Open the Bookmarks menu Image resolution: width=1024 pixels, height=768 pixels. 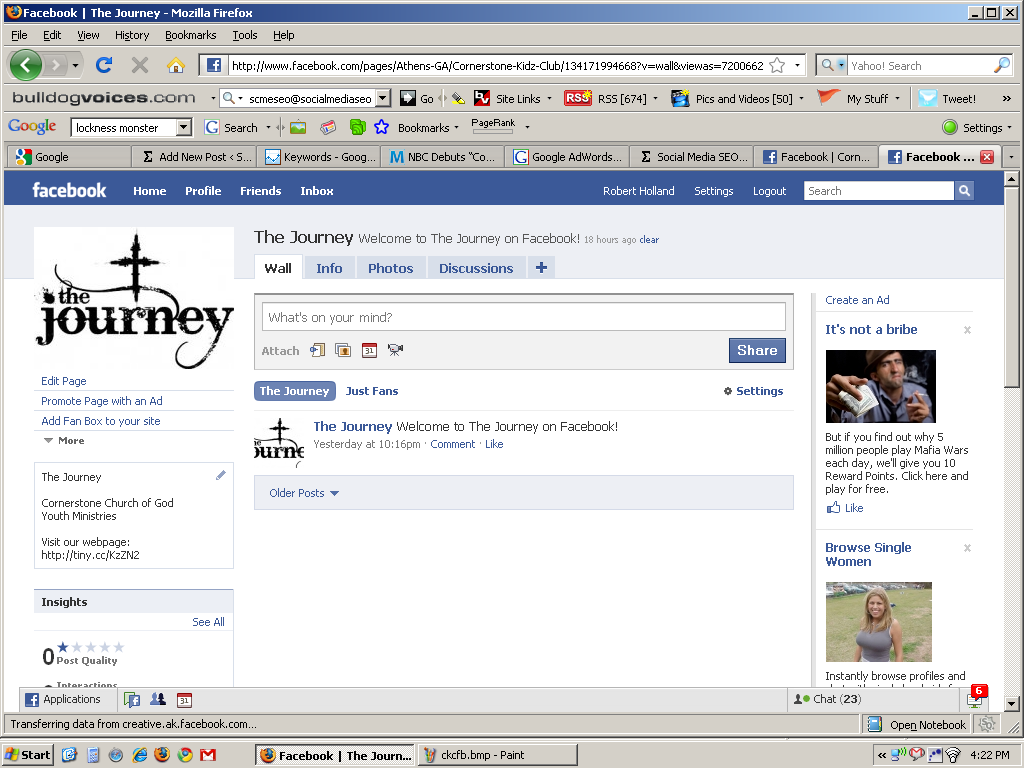pos(190,35)
